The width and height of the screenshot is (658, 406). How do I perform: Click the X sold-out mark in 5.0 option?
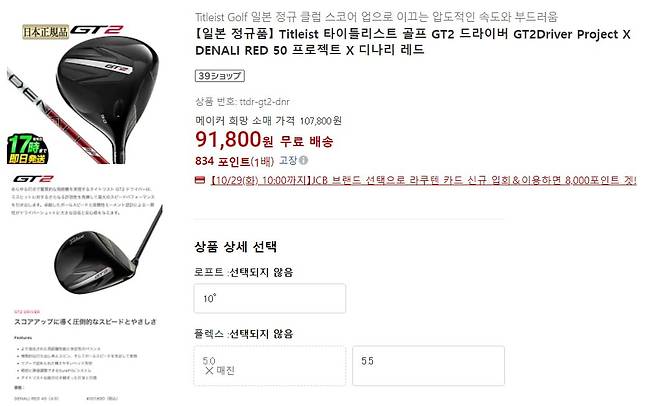209,370
